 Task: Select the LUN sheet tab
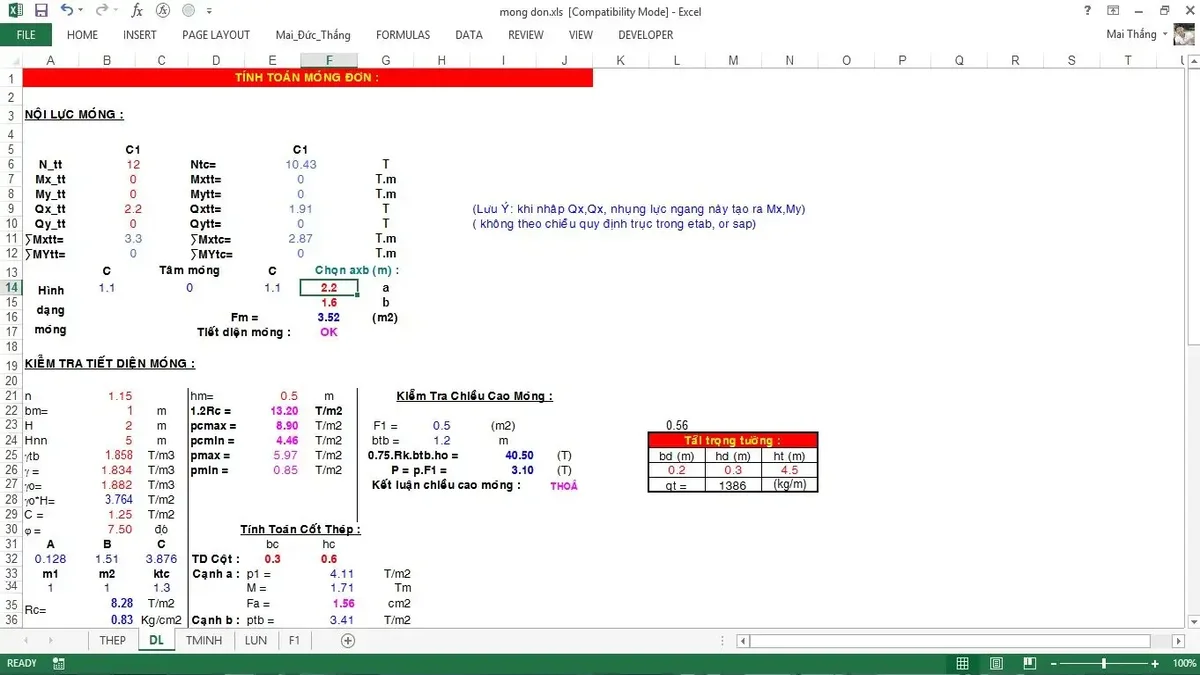click(255, 640)
